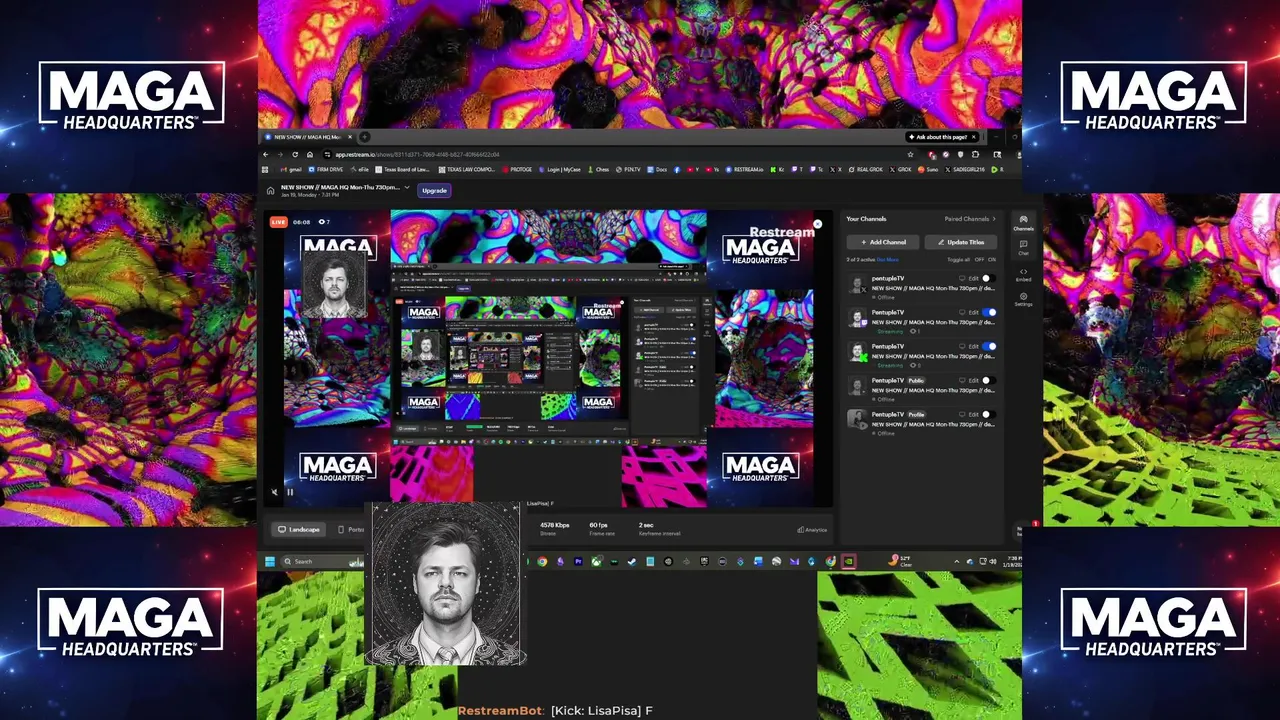
Task: Switch to Landscape layout tab
Action: (299, 529)
